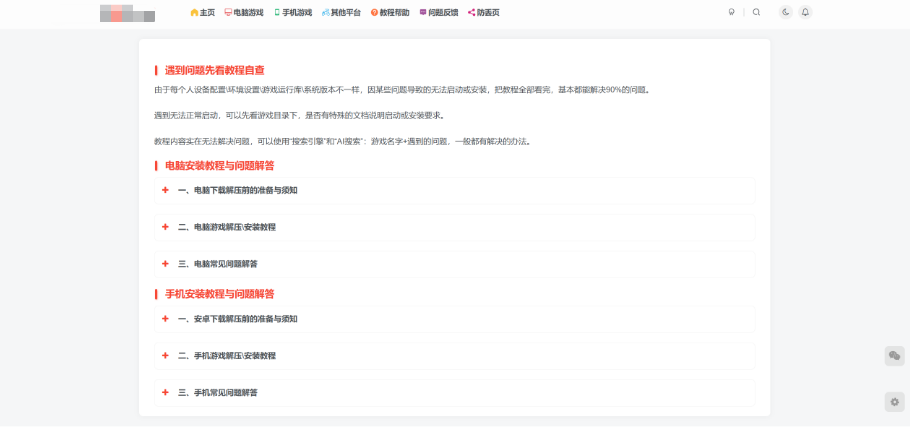Open the 手机游戏 navigation item
The image size is (910, 435).
pyautogui.click(x=293, y=12)
